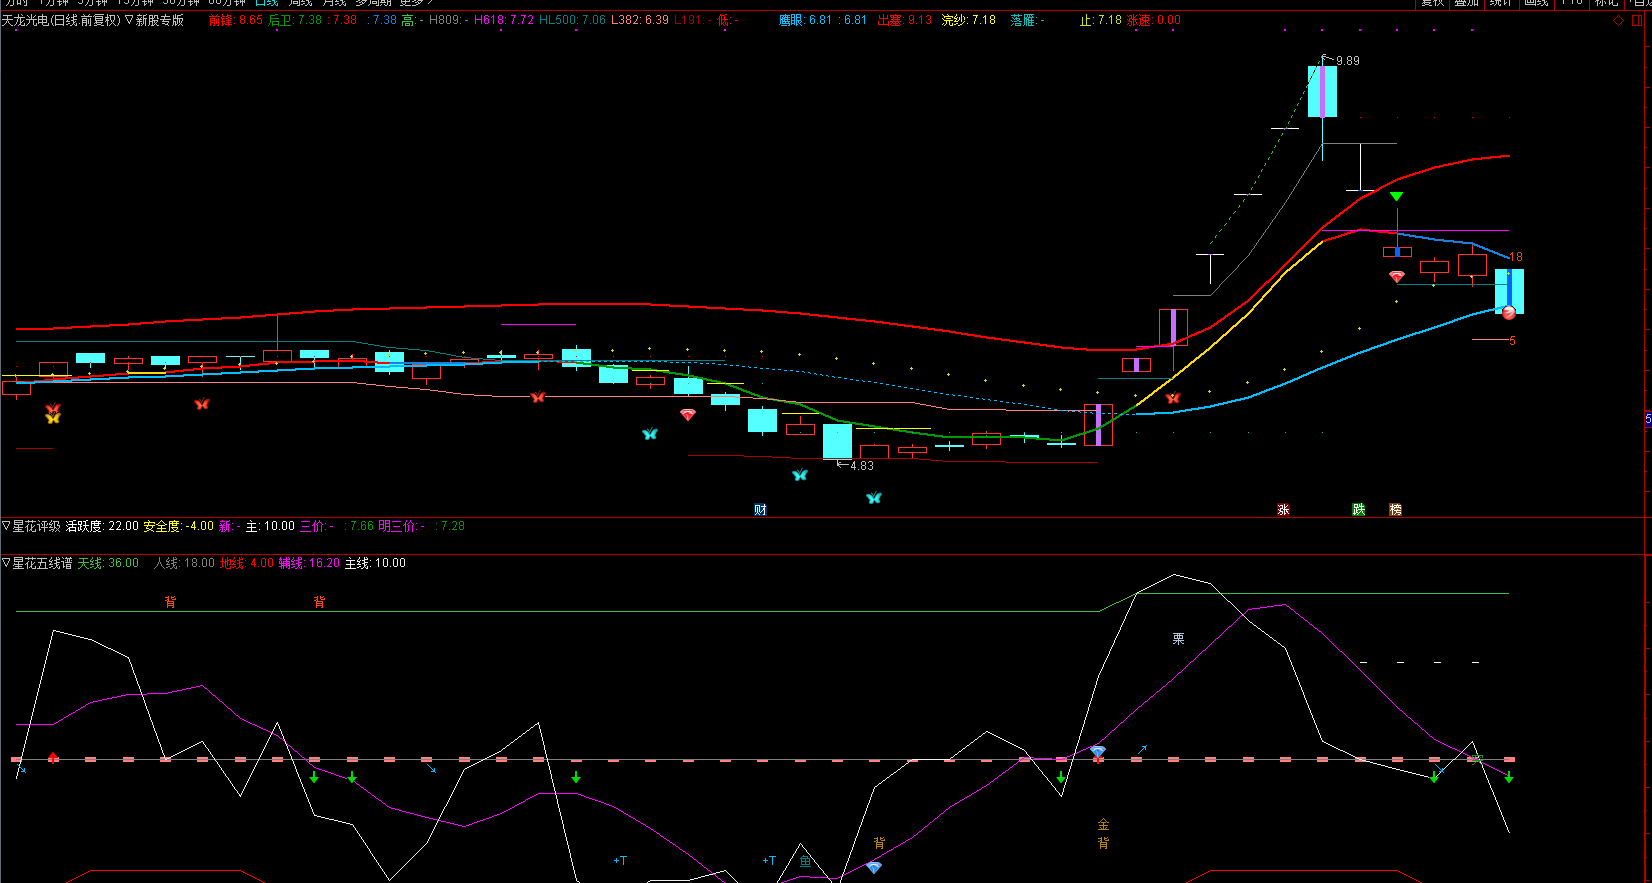The image size is (1652, 883).
Task: Click the cyan butterfly below the 4.83 low
Action: pos(874,498)
